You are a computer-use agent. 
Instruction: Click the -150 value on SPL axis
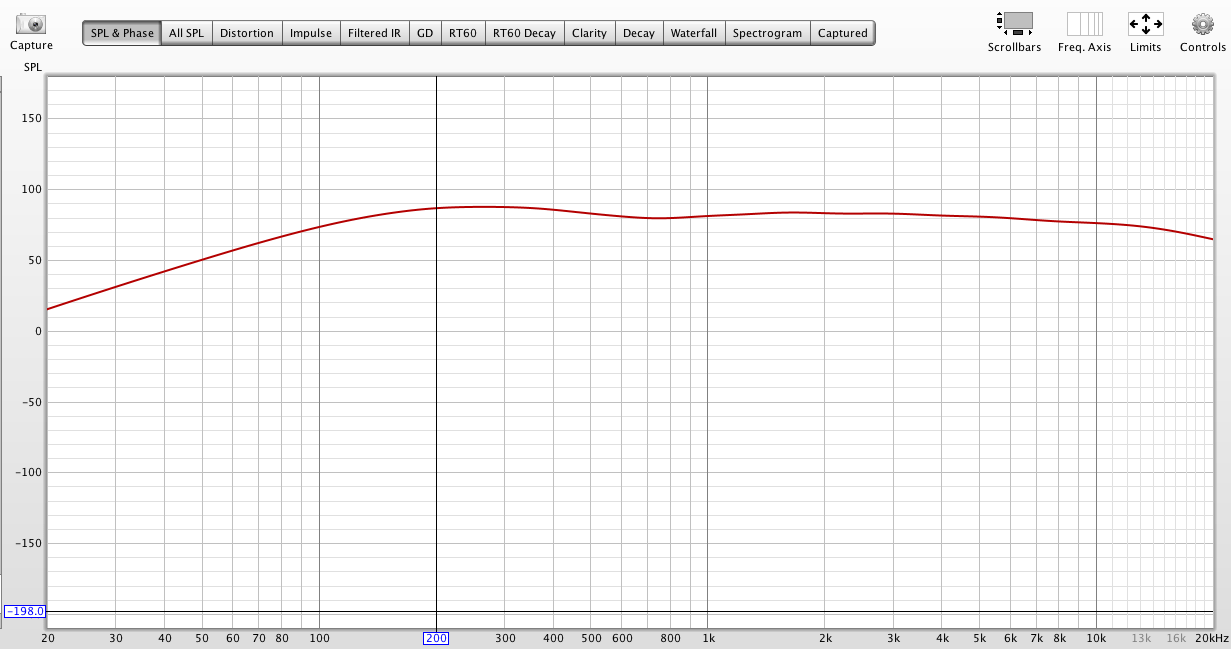[28, 543]
